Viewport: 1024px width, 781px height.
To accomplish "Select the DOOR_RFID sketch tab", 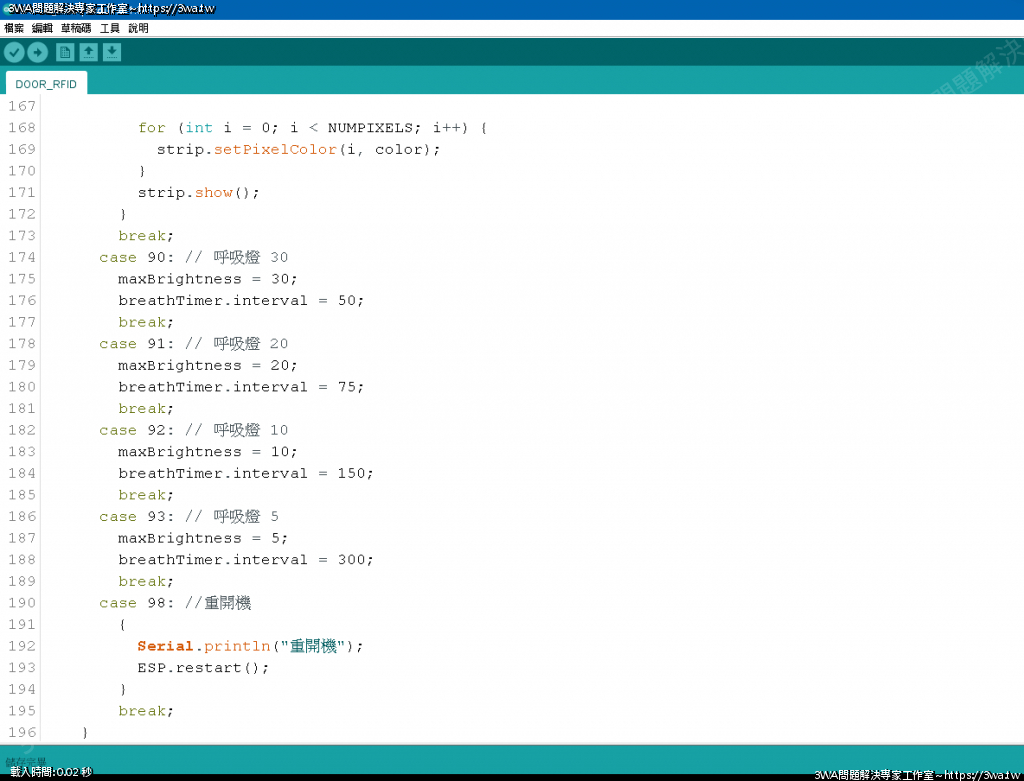I will (x=46, y=84).
